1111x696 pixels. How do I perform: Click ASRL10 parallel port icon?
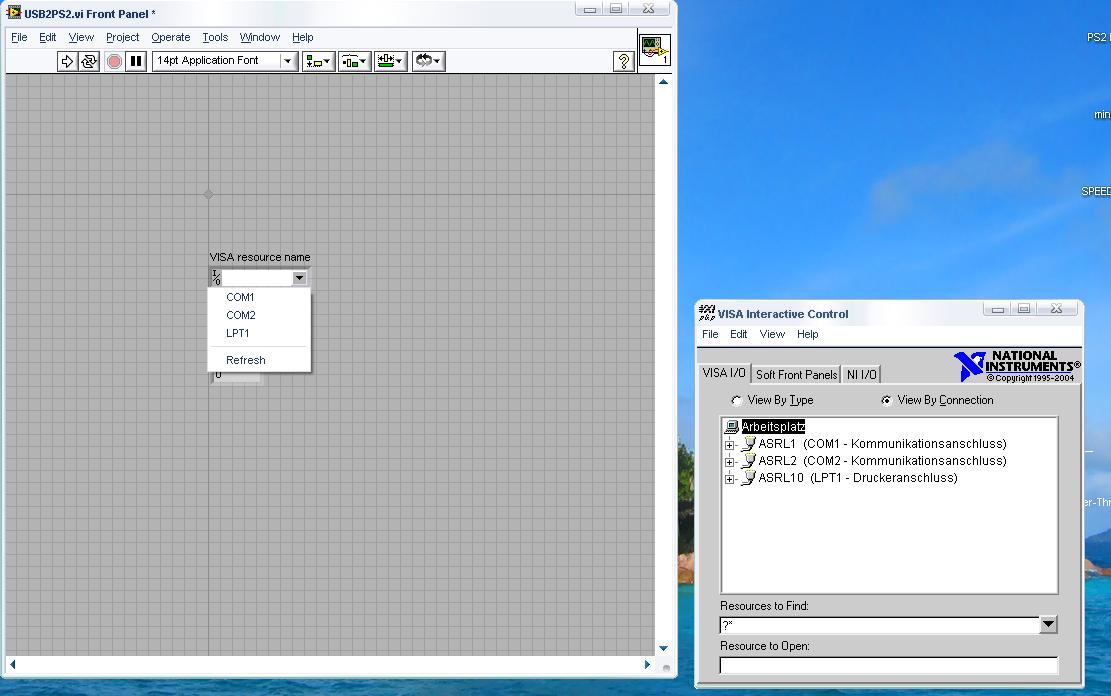pos(748,478)
